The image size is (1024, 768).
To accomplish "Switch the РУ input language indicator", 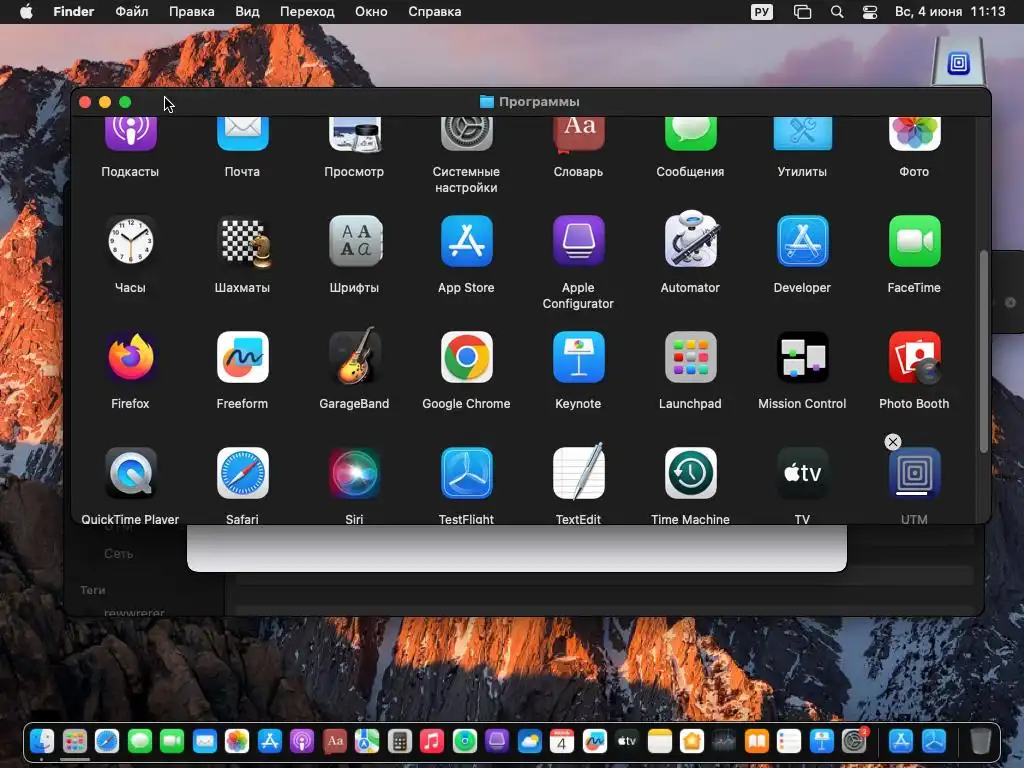I will [x=761, y=12].
